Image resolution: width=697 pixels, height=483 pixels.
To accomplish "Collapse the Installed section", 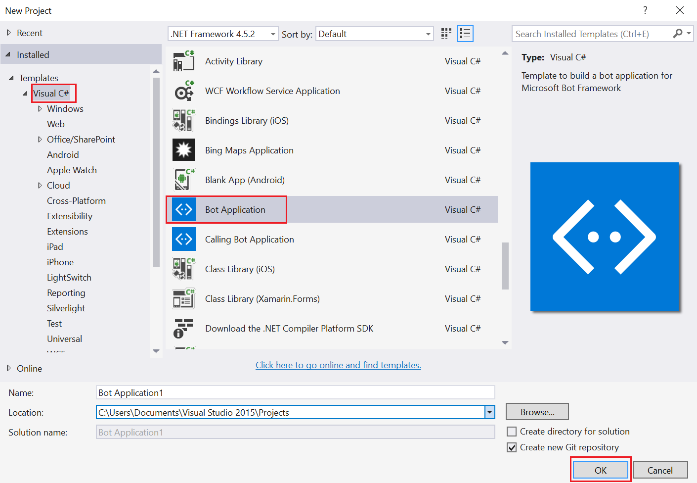I will (8, 55).
